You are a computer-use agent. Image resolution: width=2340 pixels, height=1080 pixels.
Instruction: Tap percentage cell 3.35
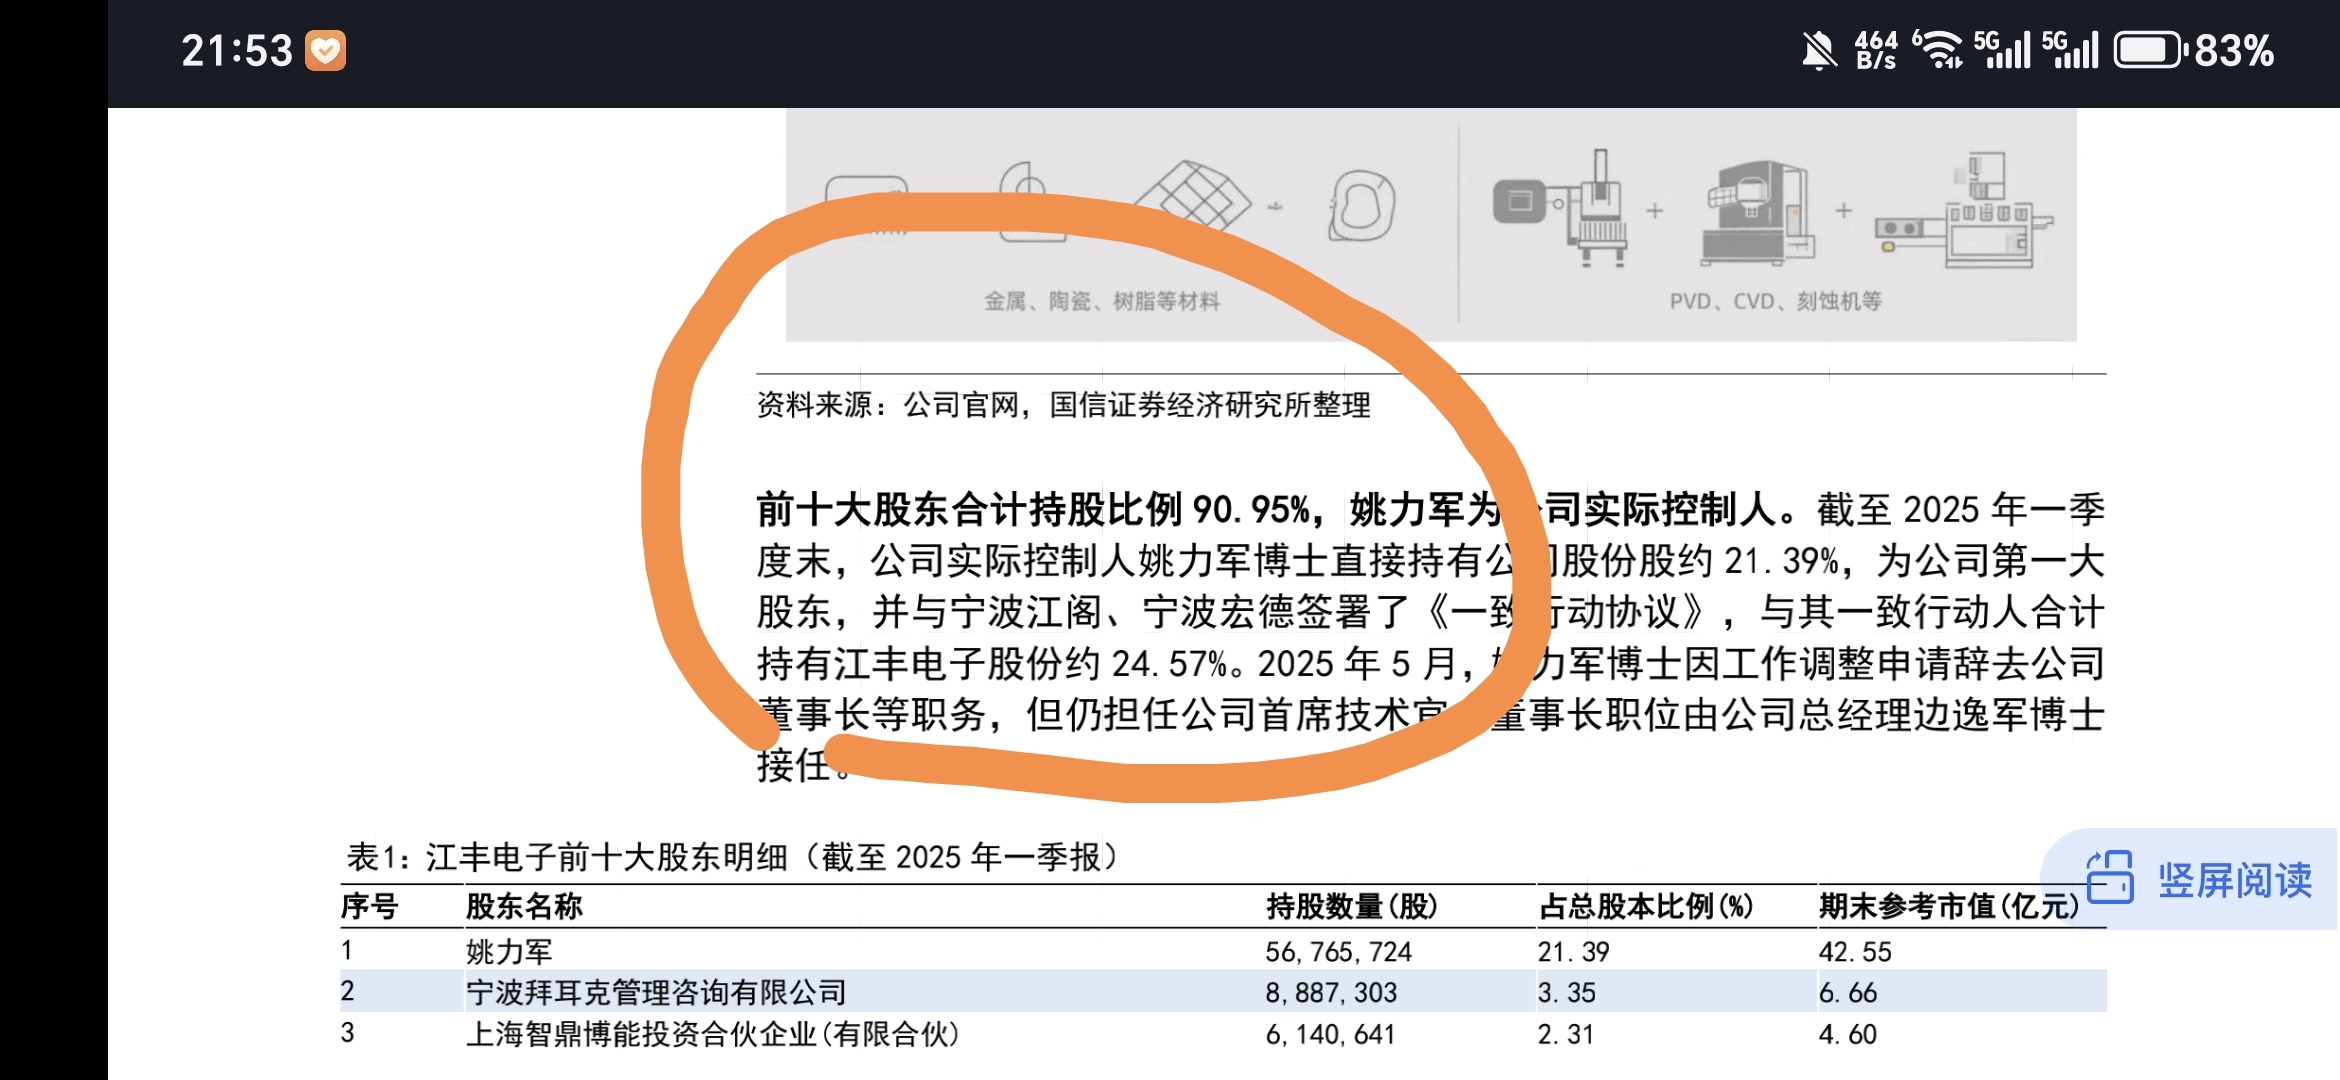(1567, 992)
